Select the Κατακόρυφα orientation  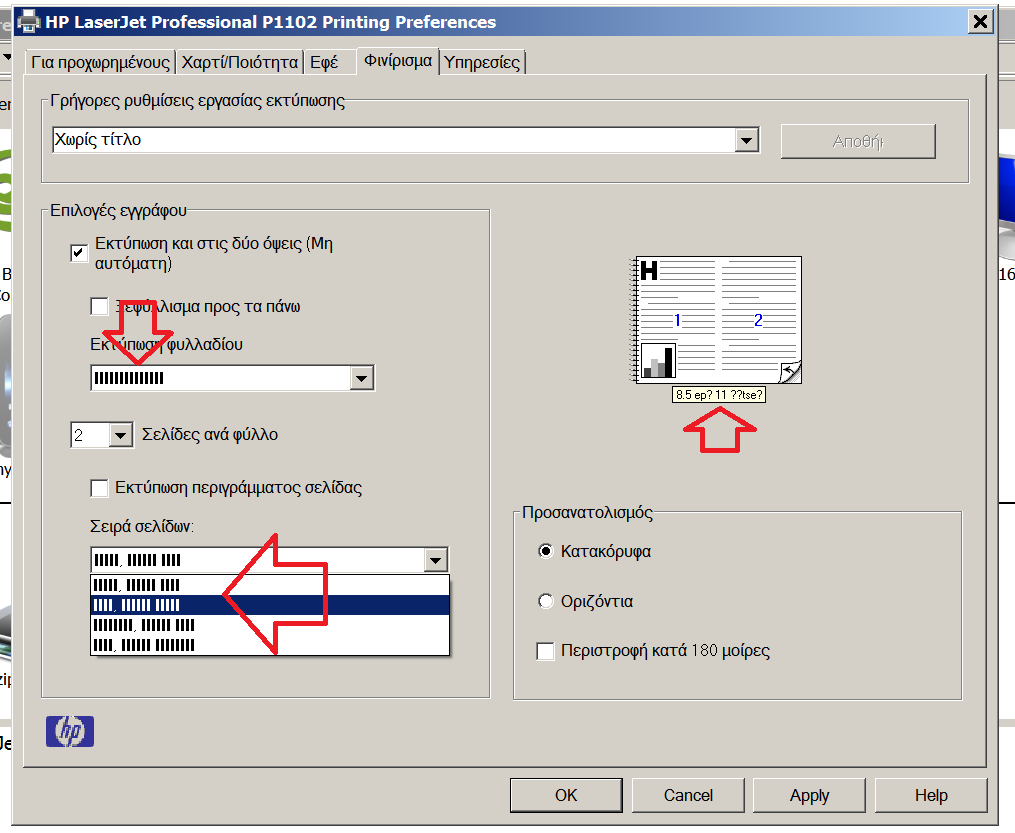point(546,551)
